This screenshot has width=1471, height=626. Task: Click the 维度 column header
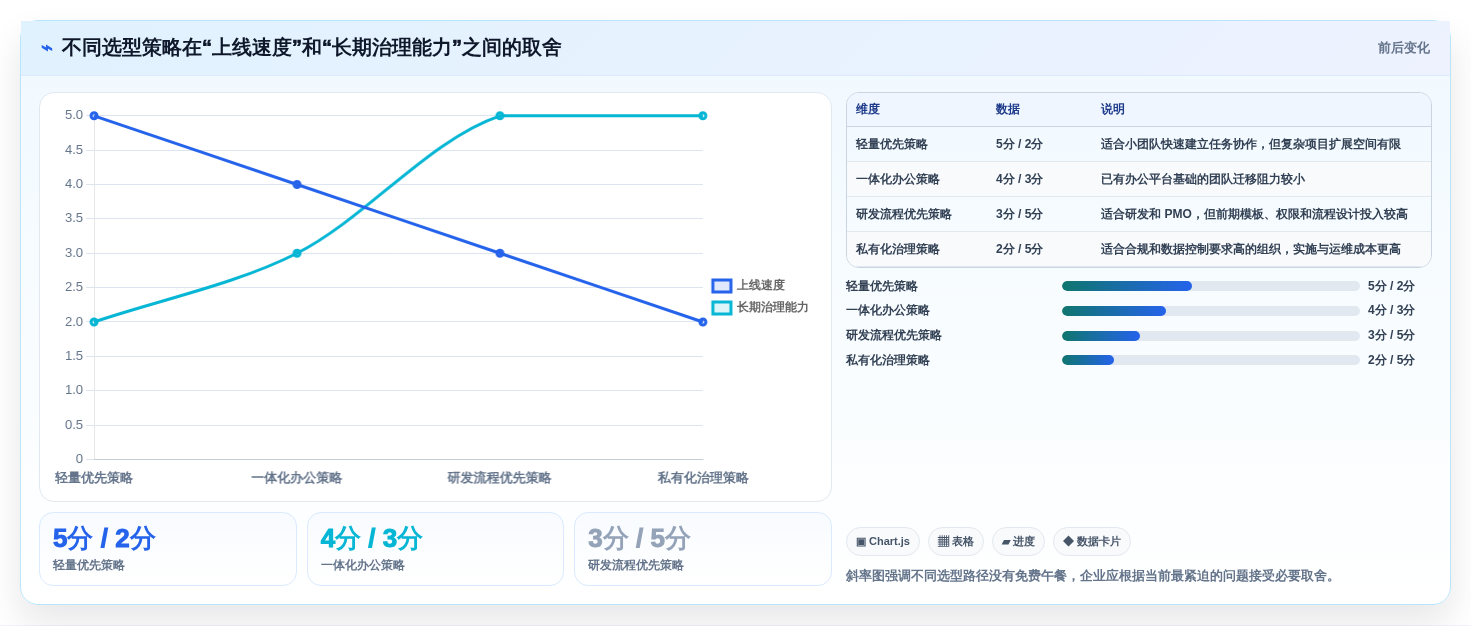868,110
